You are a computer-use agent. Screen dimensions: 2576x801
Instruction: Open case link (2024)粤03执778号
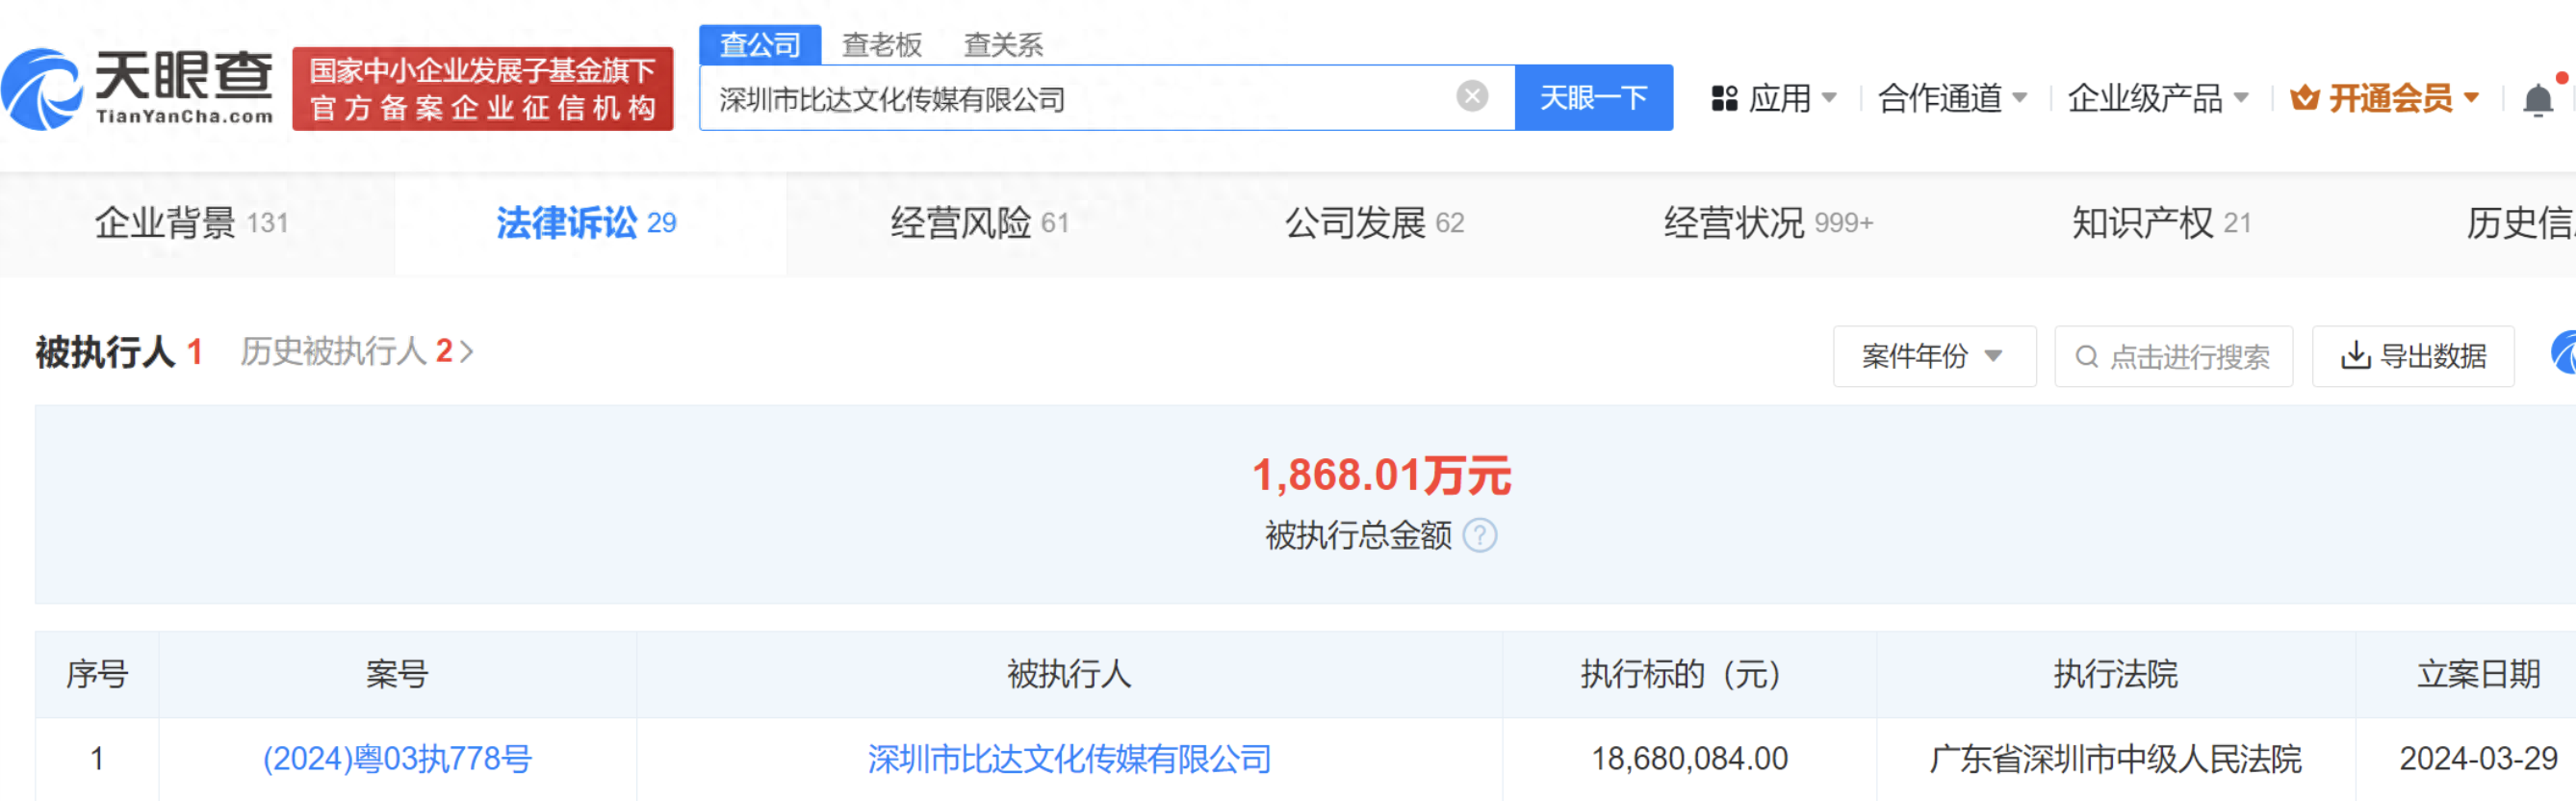point(397,759)
